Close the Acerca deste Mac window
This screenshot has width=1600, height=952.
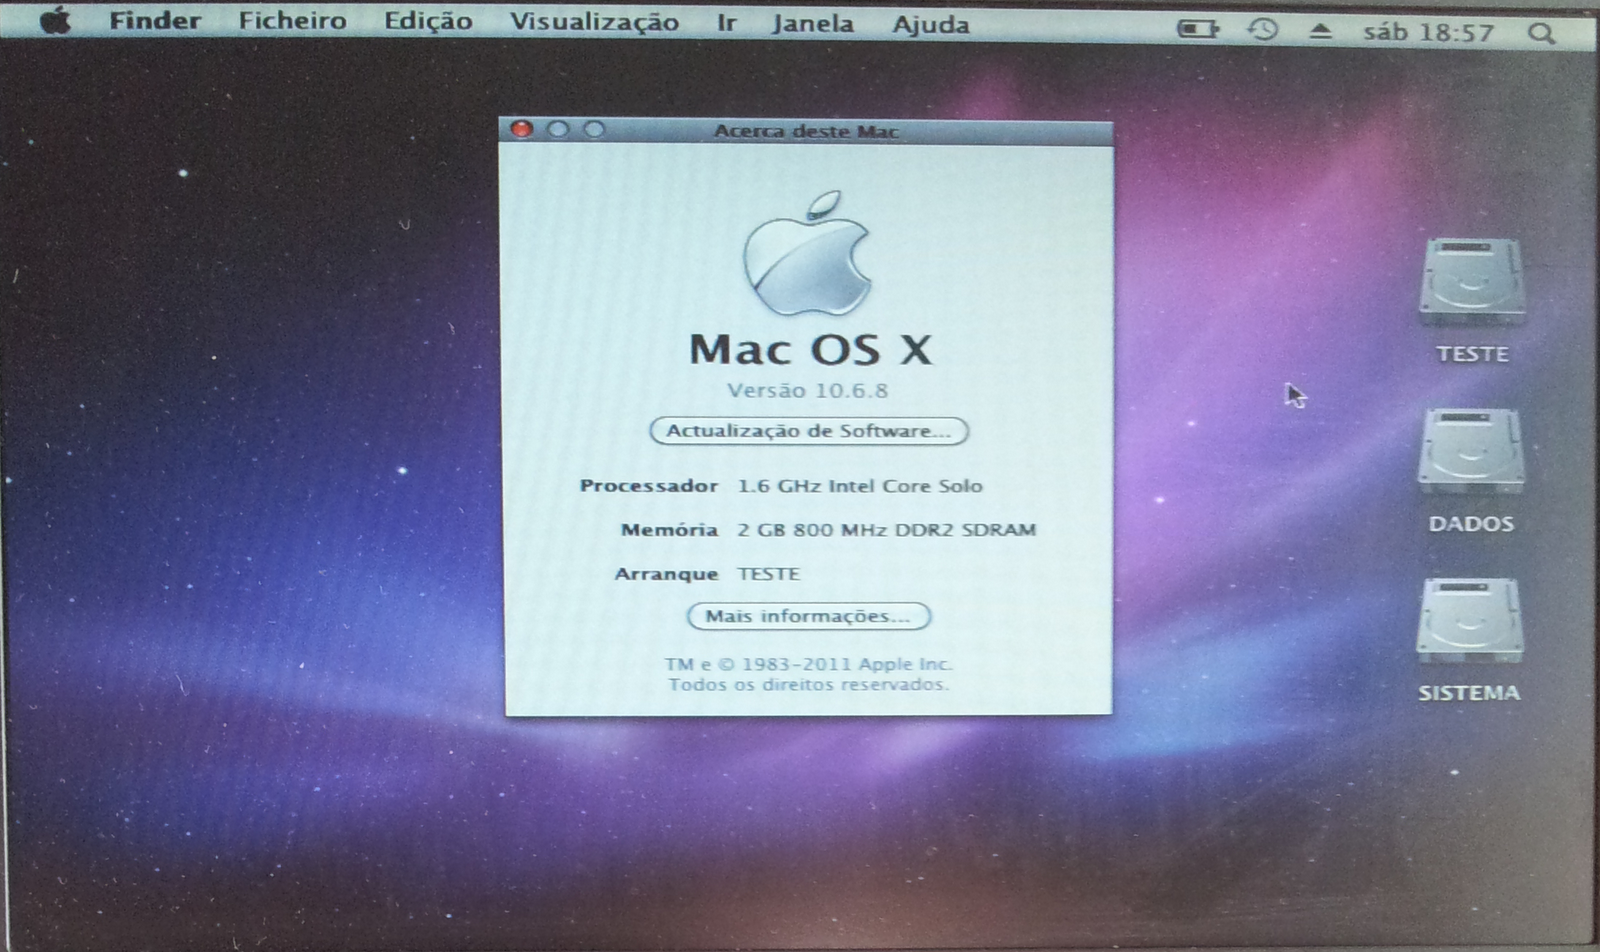(521, 129)
